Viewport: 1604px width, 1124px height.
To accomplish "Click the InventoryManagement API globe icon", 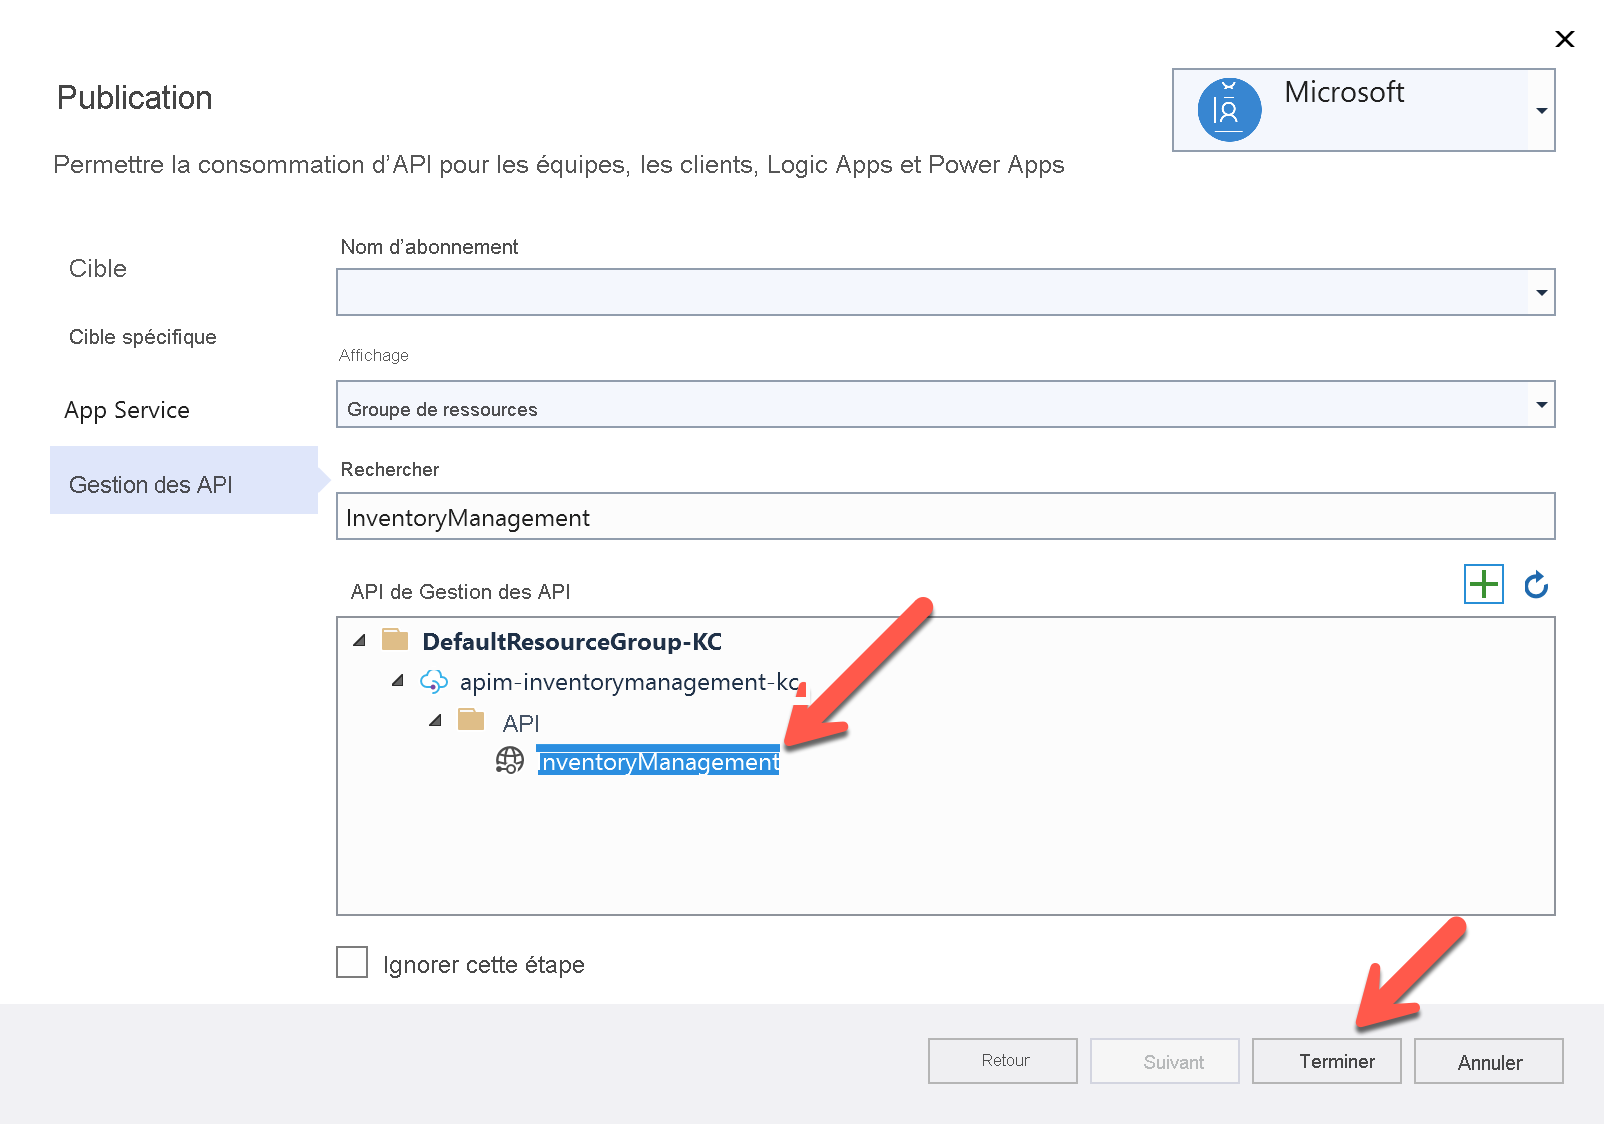I will 510,761.
